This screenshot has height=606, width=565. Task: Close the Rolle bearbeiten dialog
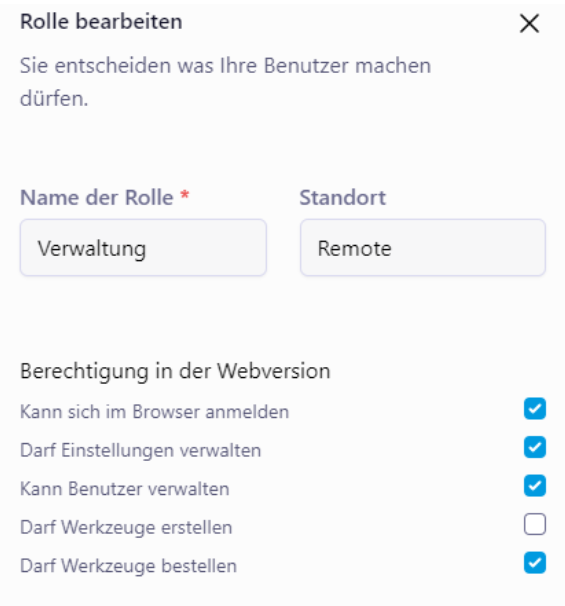529,24
